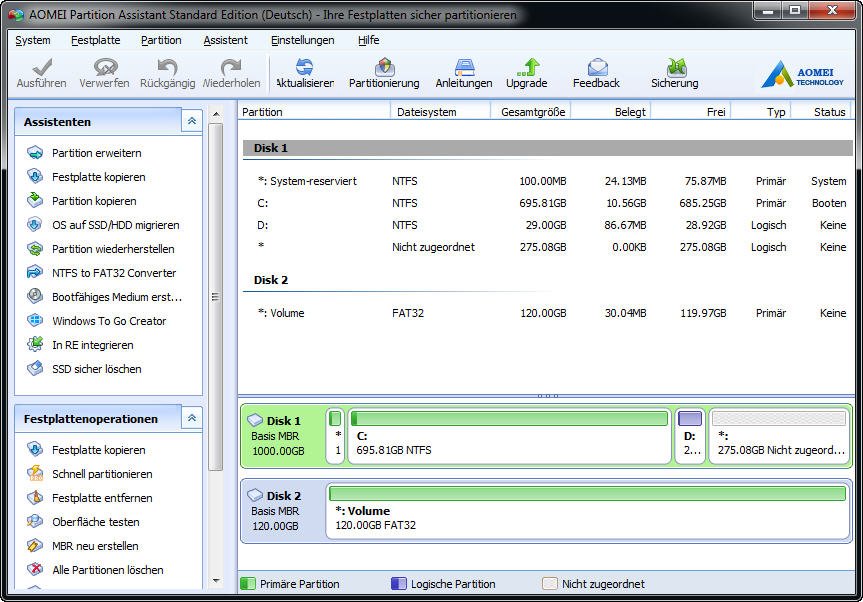Image resolution: width=863 pixels, height=602 pixels.
Task: Click the NTFS to FAT32 Converter icon
Action: tap(35, 272)
